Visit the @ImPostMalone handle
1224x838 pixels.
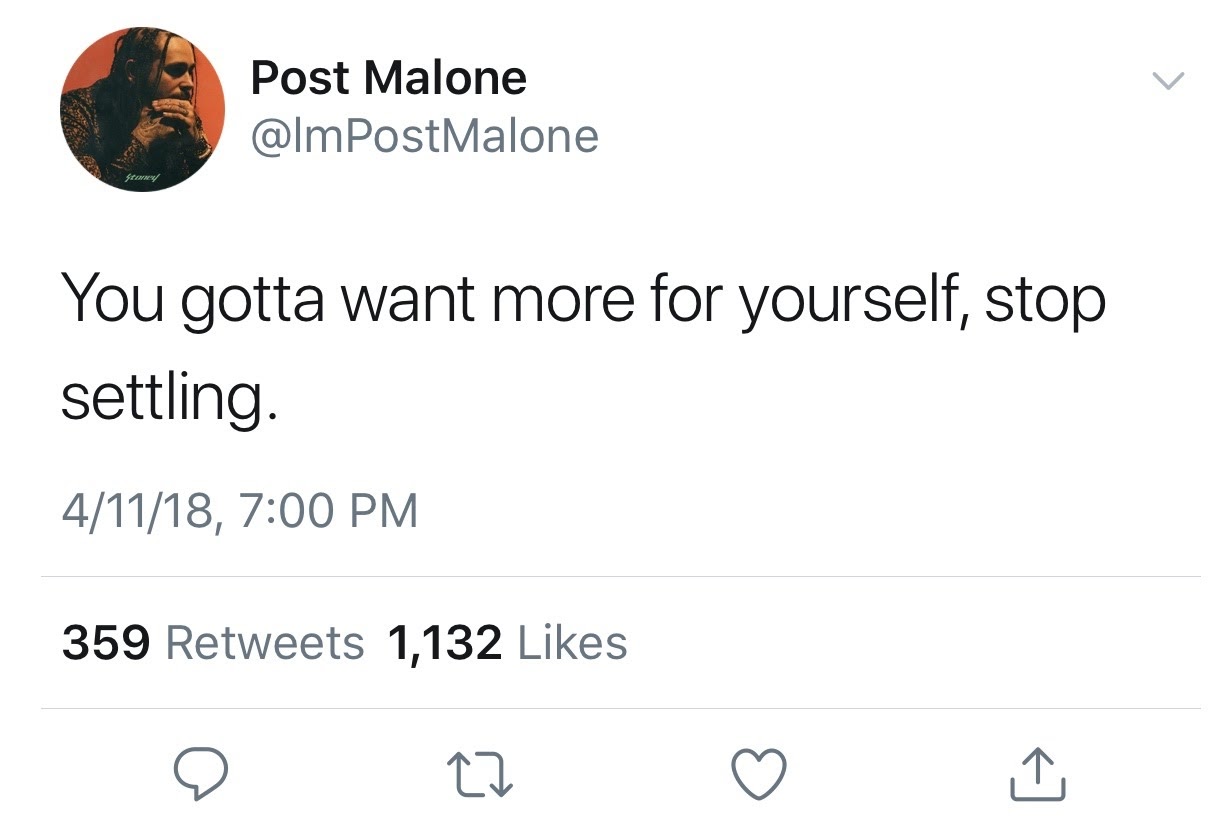click(x=425, y=136)
